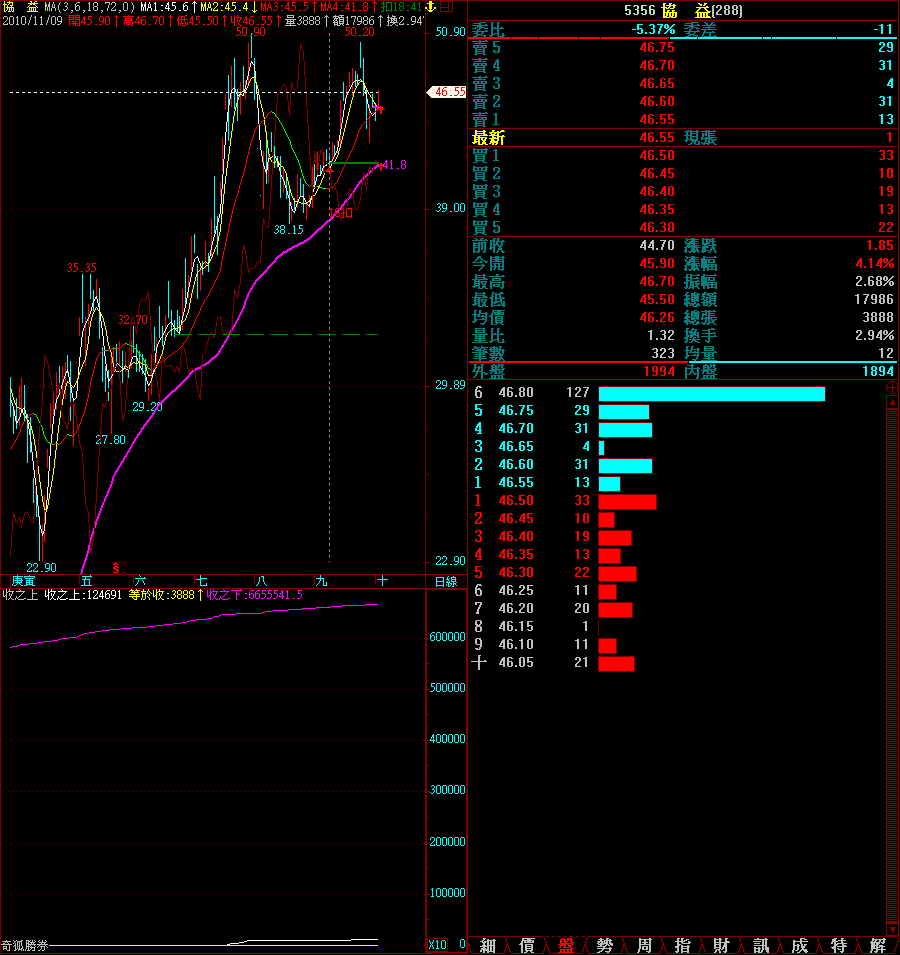Switch to the 指 indicators tab
900x955 pixels.
(x=683, y=945)
